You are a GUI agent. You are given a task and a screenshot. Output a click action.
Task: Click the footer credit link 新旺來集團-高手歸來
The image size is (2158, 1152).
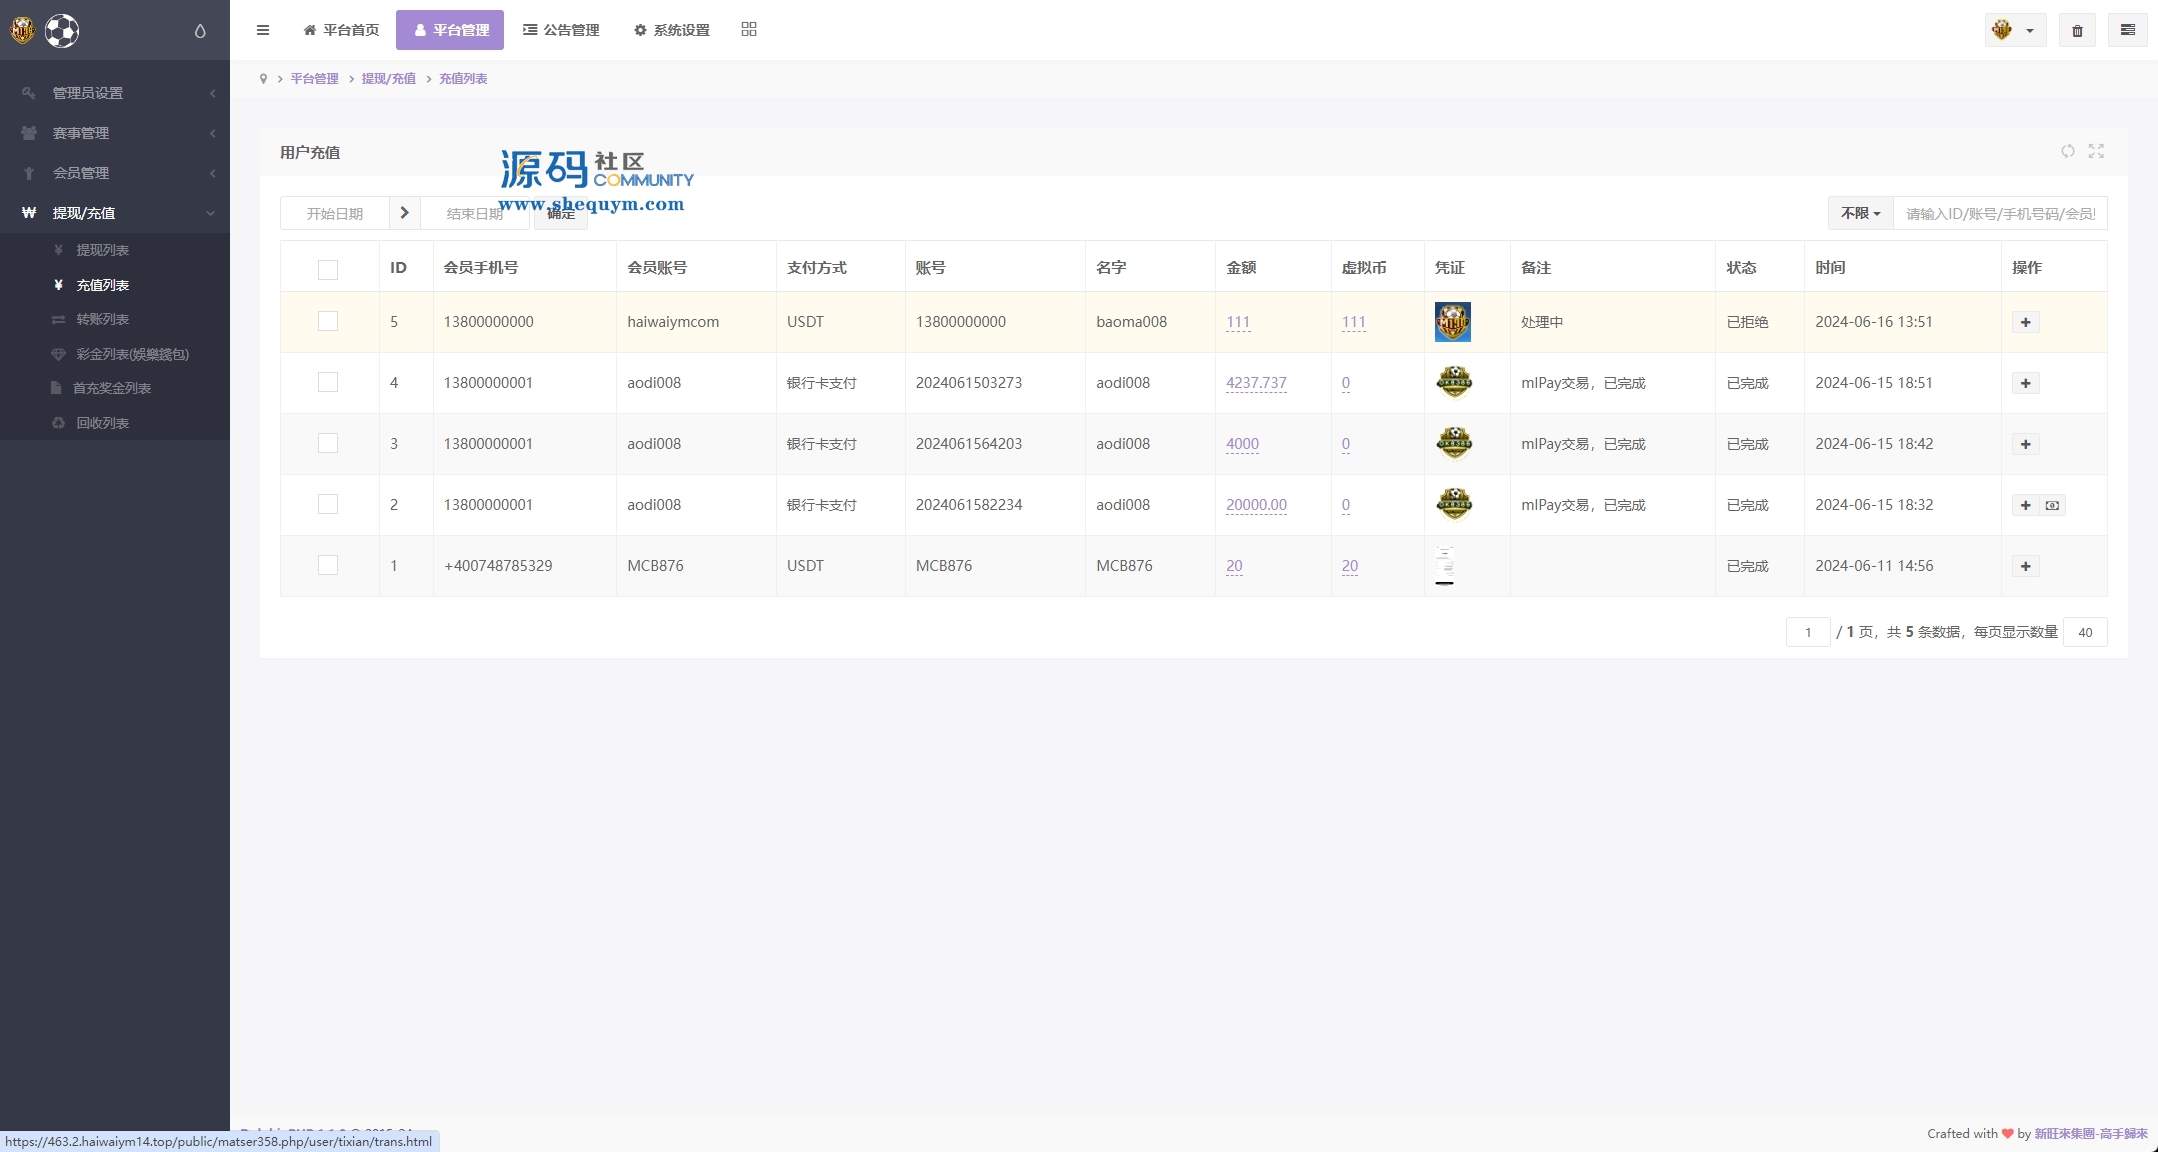tap(2090, 1134)
